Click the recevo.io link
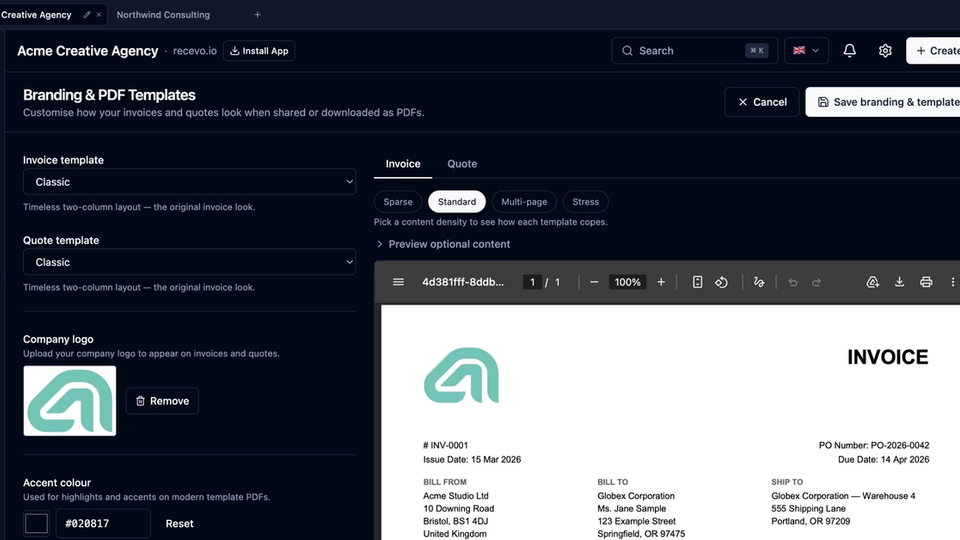This screenshot has height=540, width=960. point(195,51)
